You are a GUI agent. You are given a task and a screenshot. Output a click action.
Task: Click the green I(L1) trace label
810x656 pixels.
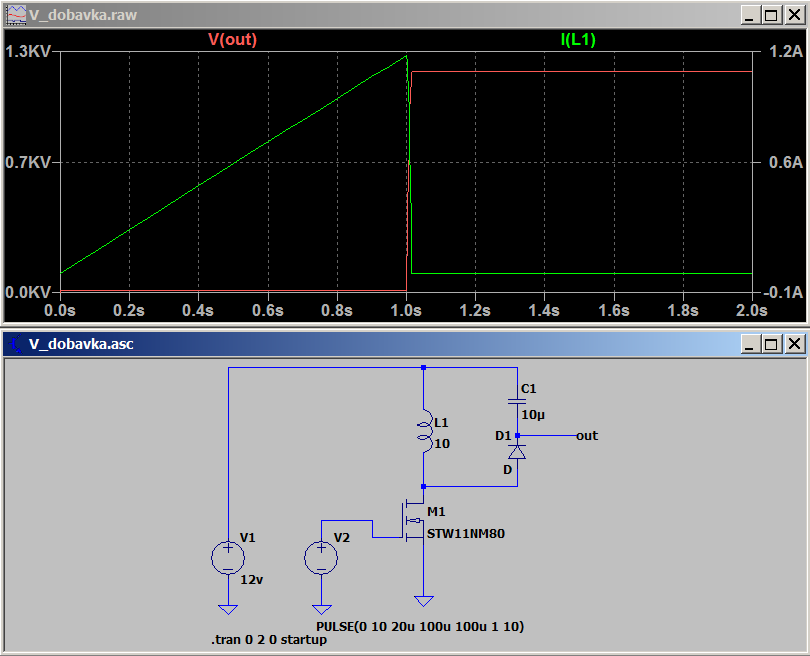(578, 40)
